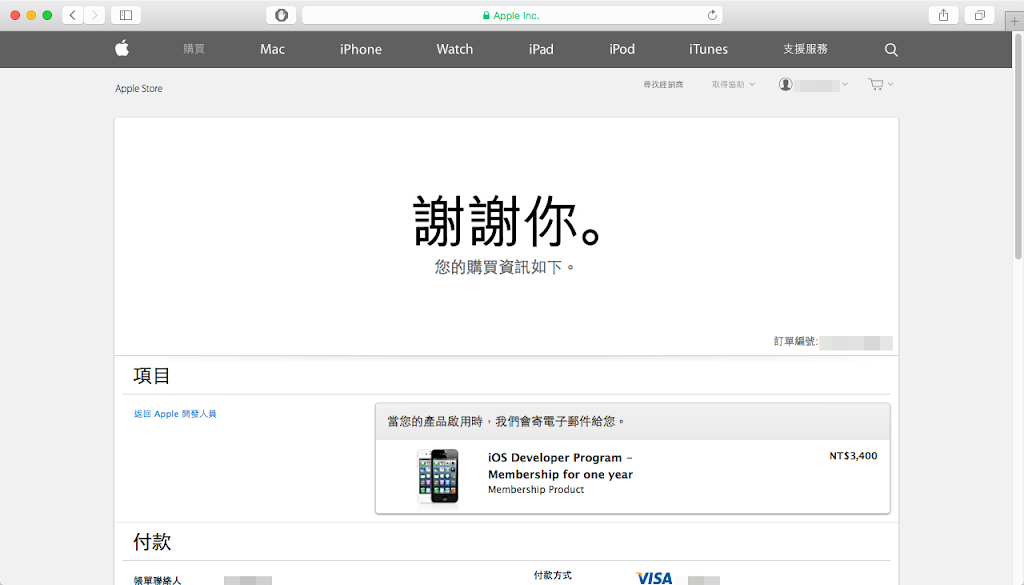Screen dimensions: 1024x585
Task: Expand the 取得協助 dropdown
Action: pyautogui.click(x=733, y=85)
